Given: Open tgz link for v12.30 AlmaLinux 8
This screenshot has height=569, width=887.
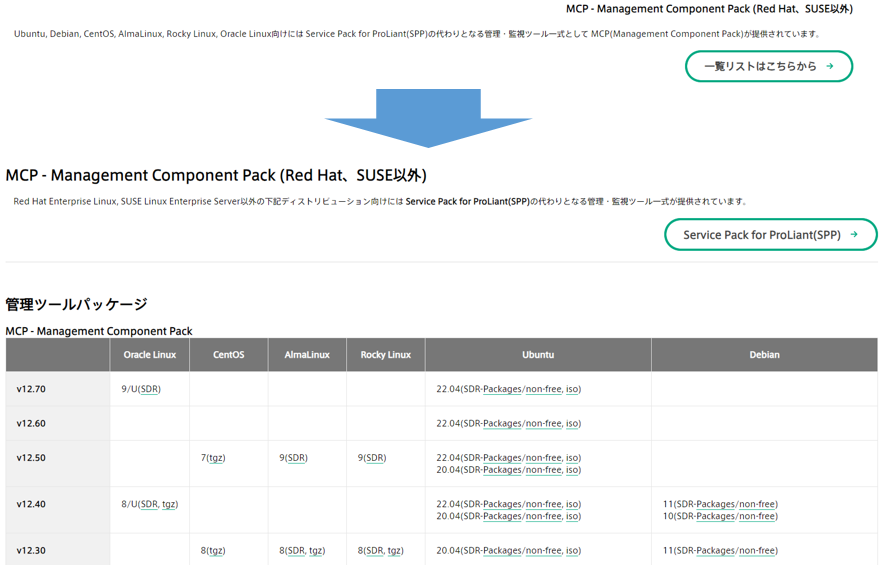Looking at the screenshot, I should pos(316,550).
